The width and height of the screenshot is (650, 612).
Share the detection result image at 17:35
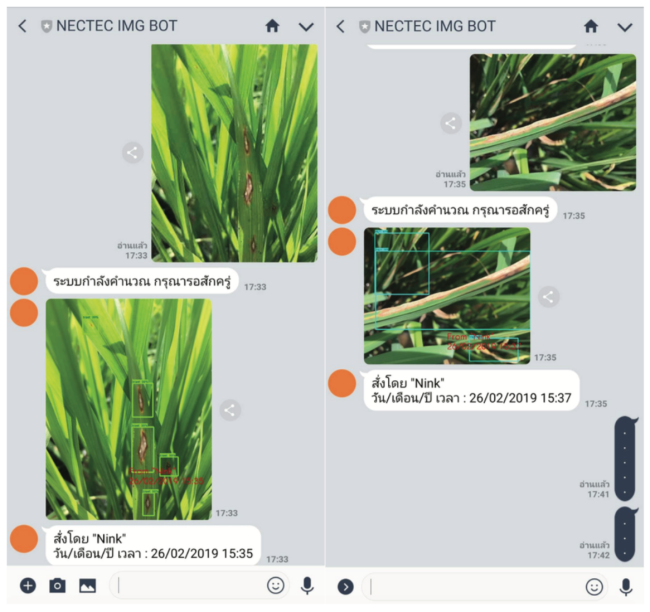548,297
